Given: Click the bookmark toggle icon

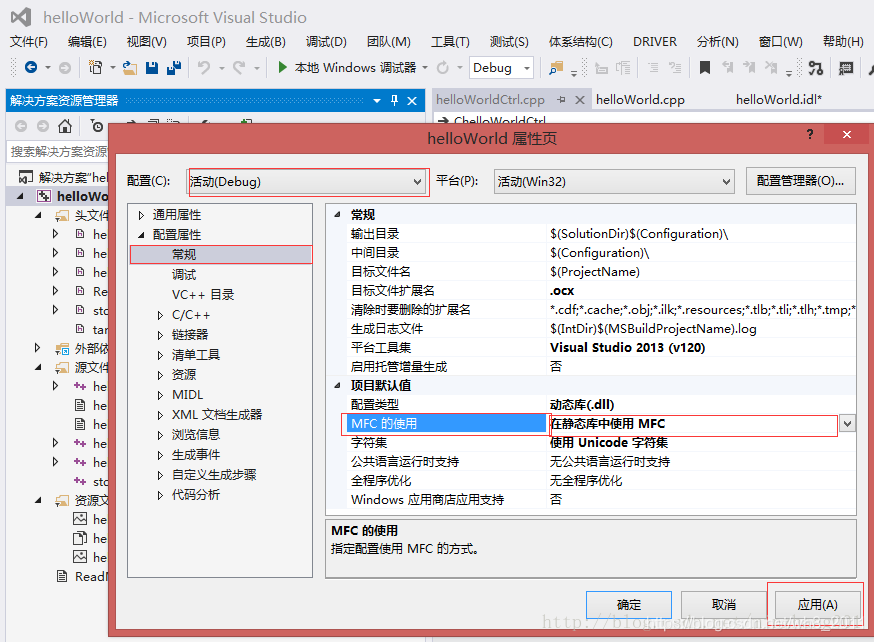Looking at the screenshot, I should pos(705,67).
